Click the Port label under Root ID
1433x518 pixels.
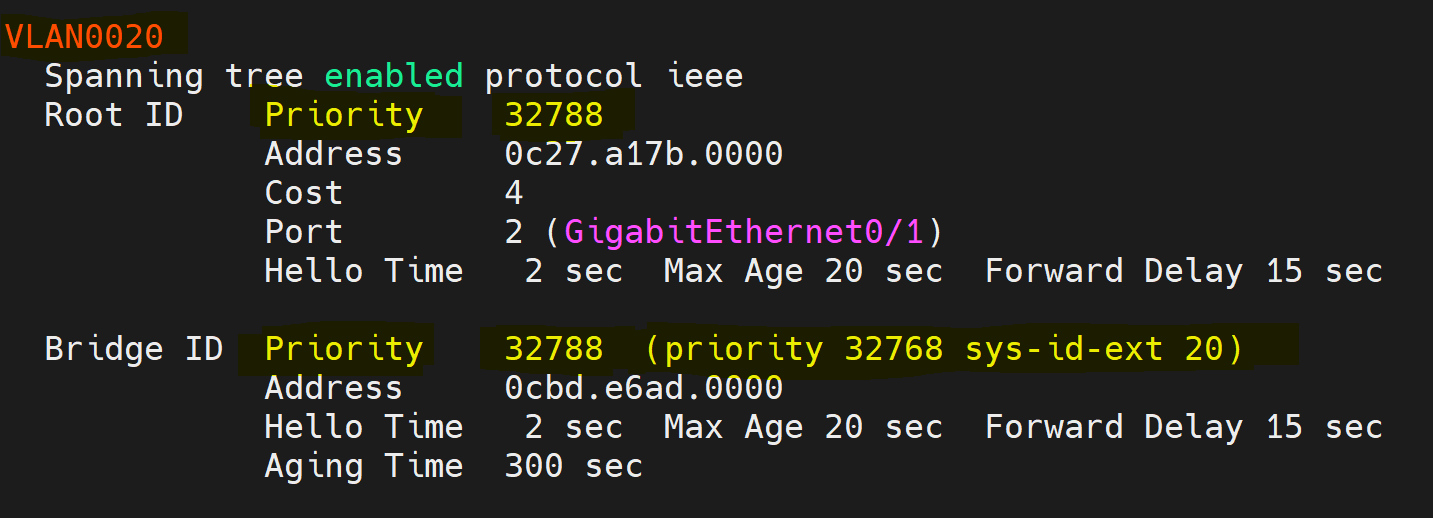[x=304, y=232]
